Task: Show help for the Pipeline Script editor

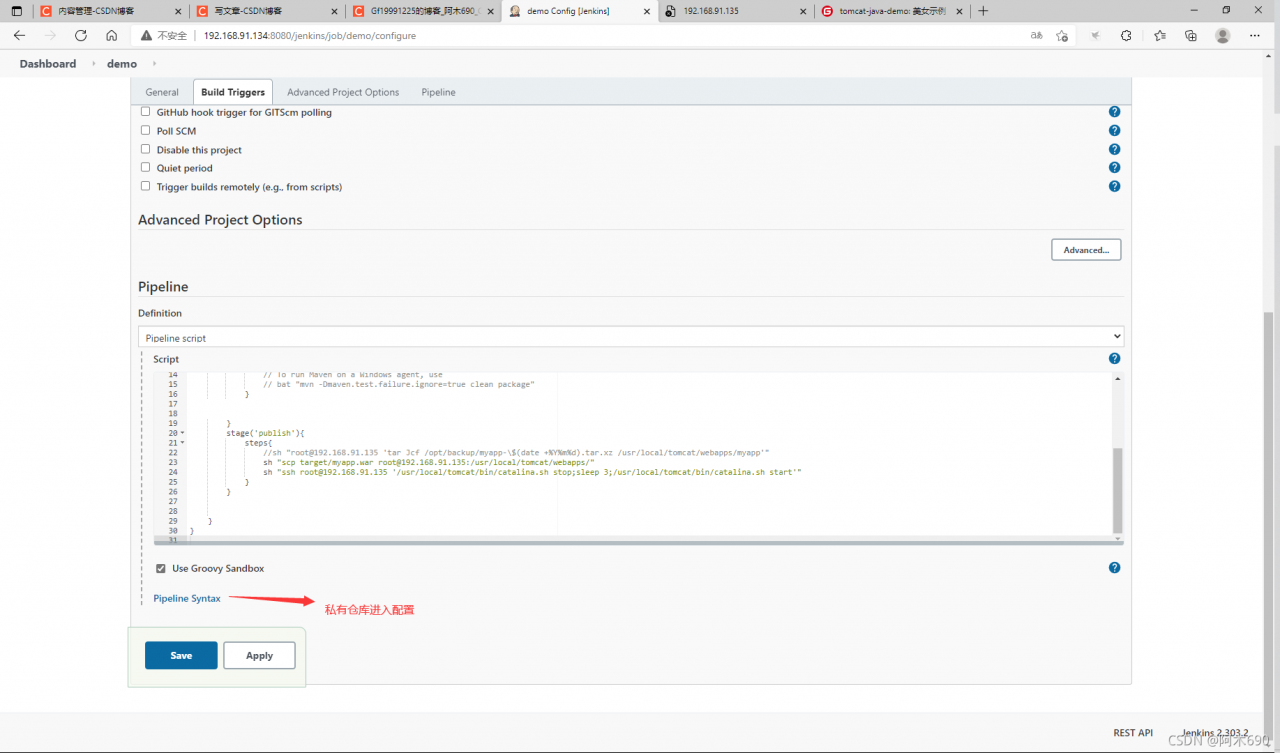Action: pos(1114,358)
